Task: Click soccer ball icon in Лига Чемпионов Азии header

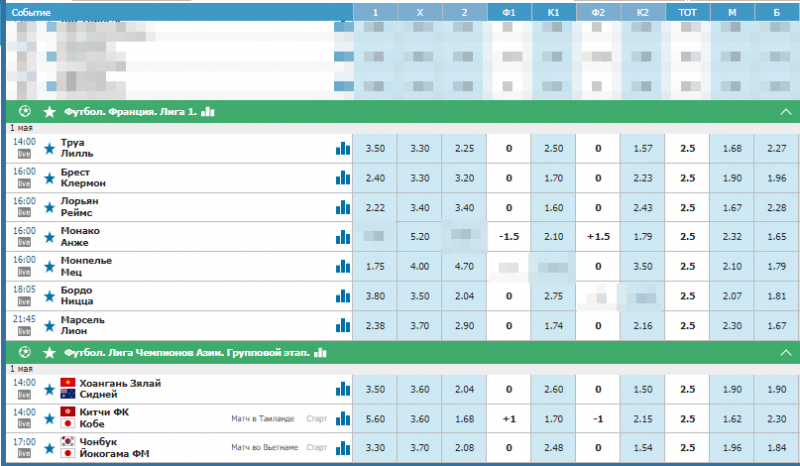Action: click(x=24, y=353)
